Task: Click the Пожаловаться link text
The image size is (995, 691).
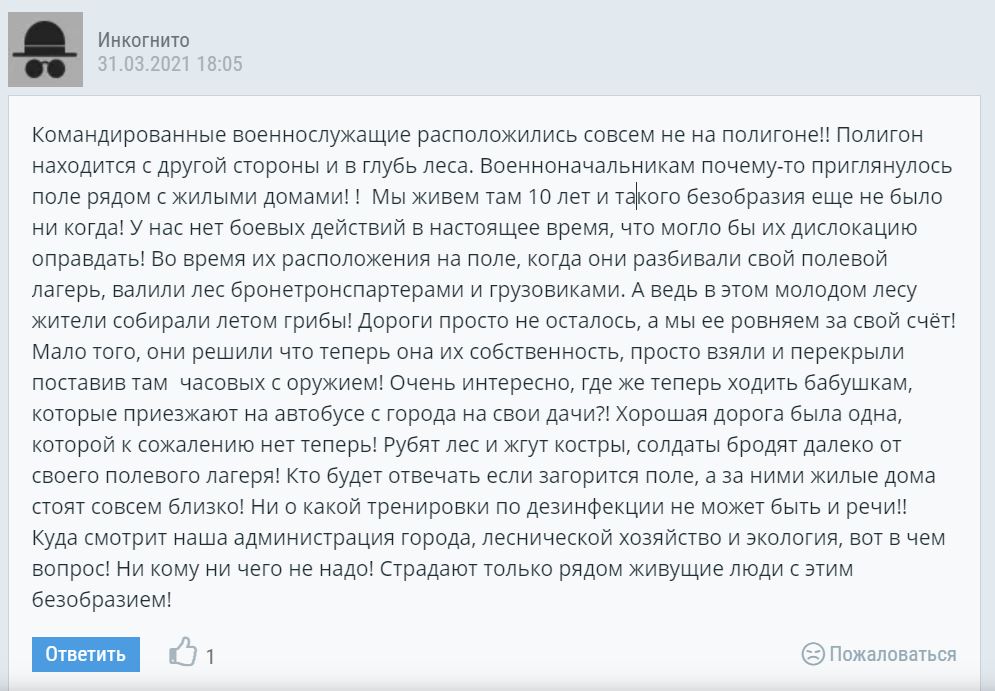Action: pos(892,654)
